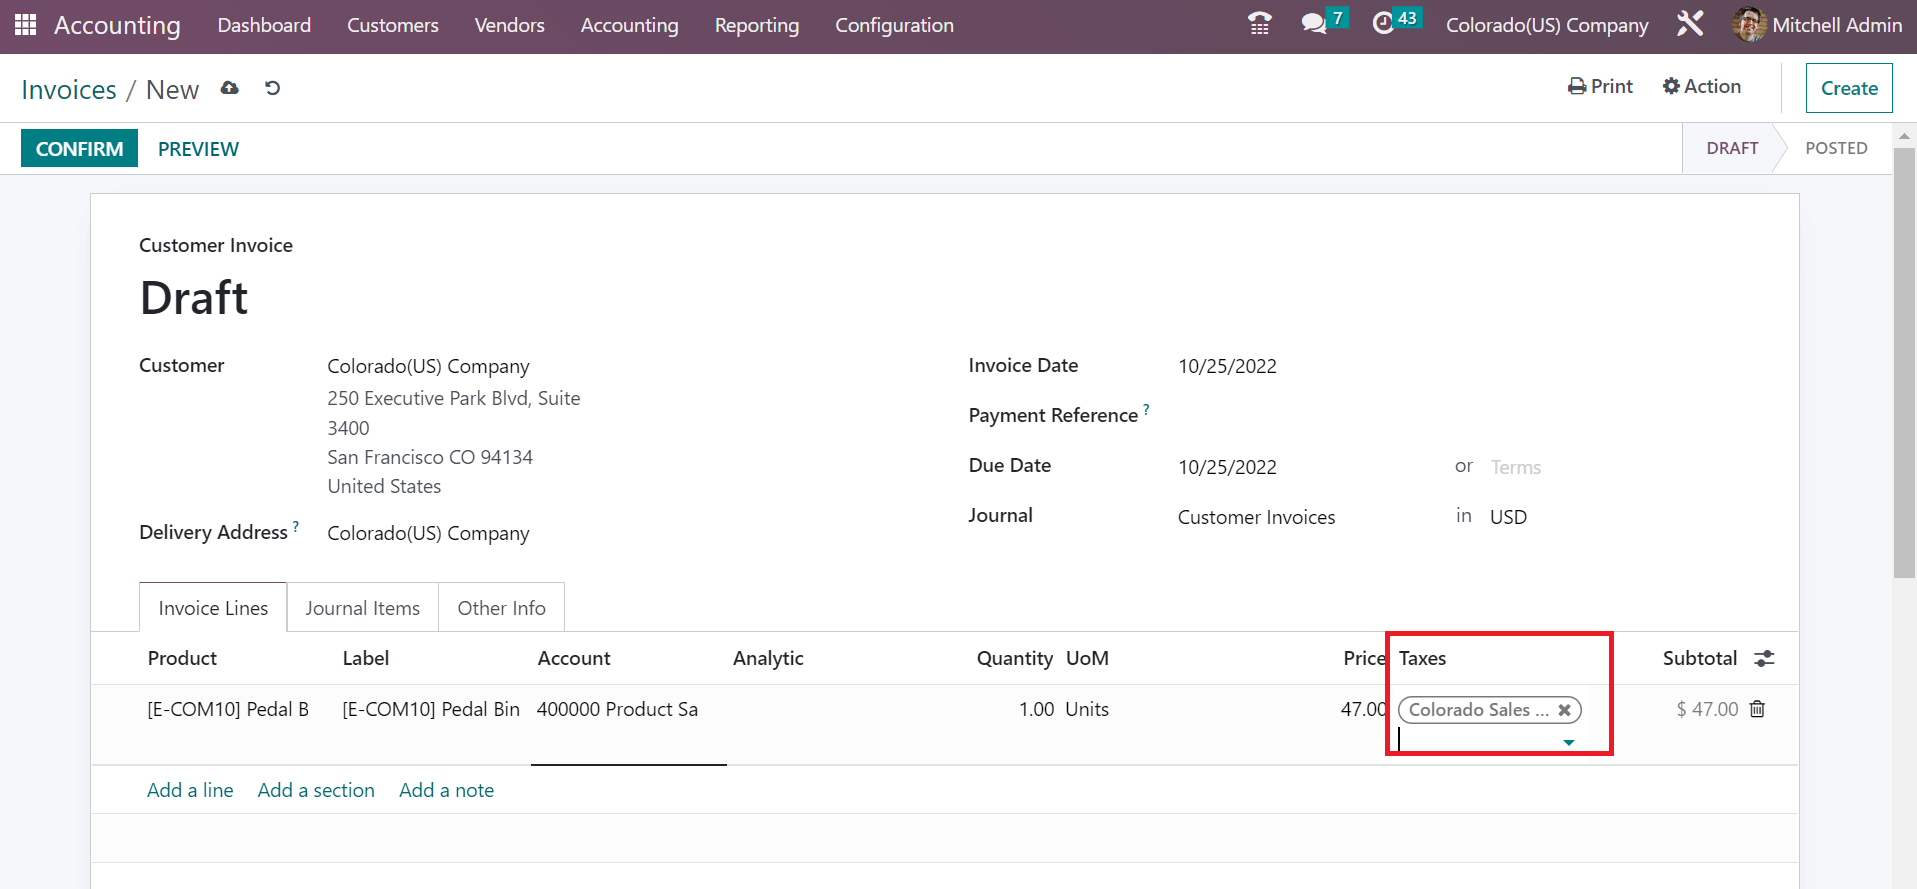
Task: Open the Reporting menu
Action: click(757, 25)
